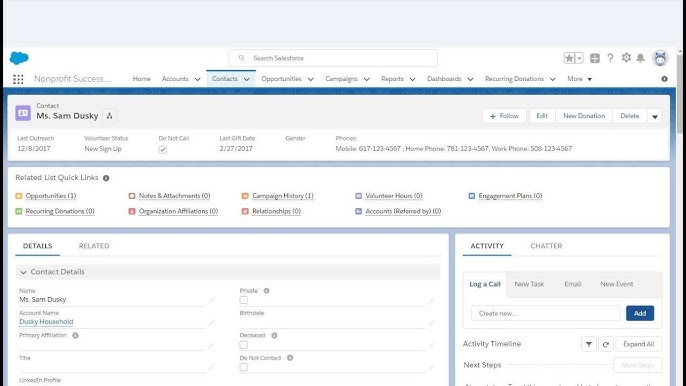Open the Dusky Household account link
The image size is (686, 386).
pyautogui.click(x=46, y=322)
